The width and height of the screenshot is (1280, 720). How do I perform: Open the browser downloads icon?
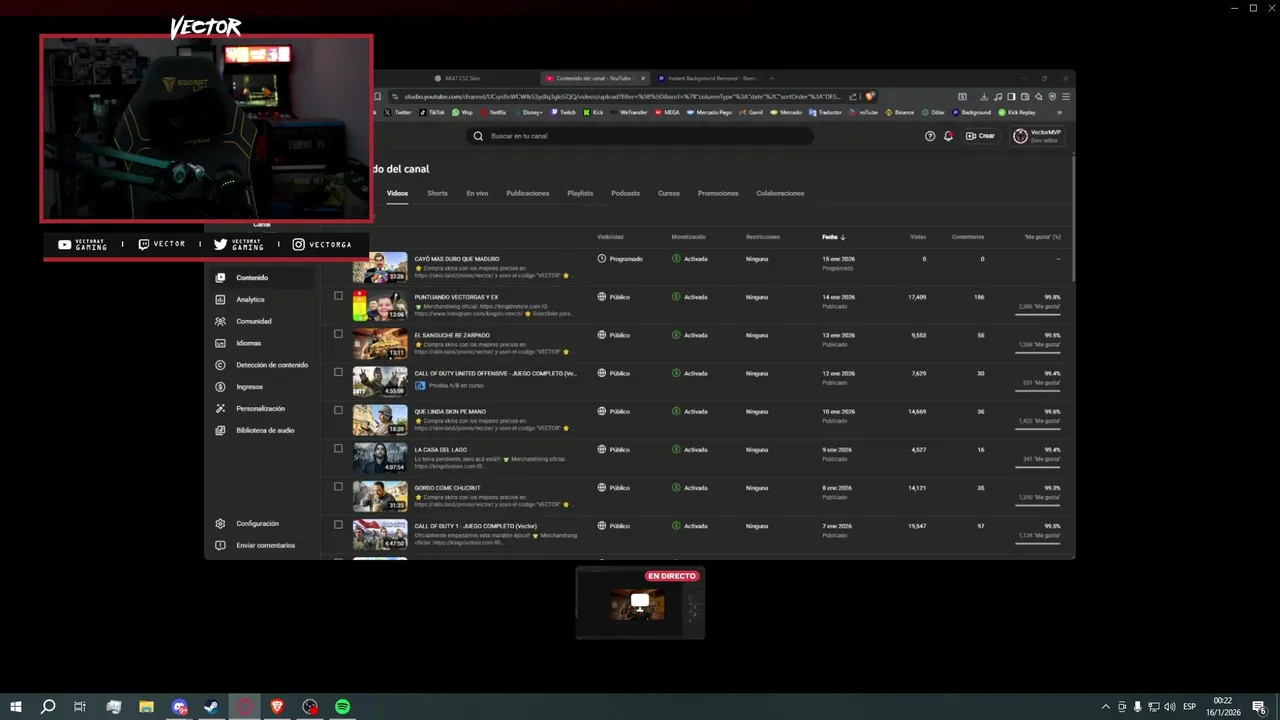(984, 97)
